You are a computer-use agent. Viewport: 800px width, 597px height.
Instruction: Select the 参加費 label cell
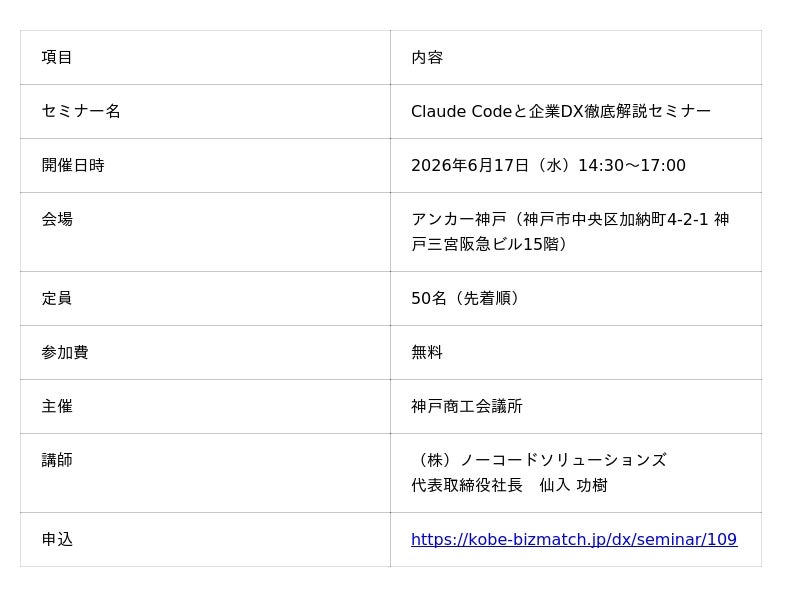pyautogui.click(x=65, y=353)
